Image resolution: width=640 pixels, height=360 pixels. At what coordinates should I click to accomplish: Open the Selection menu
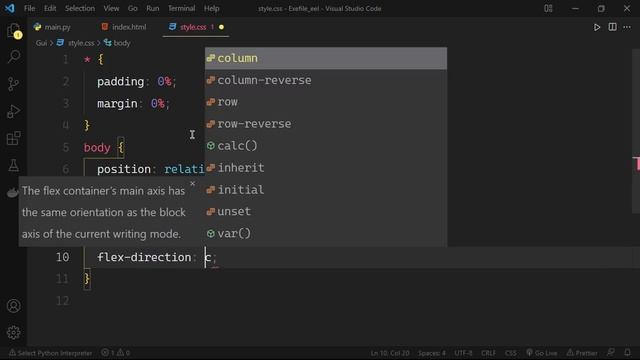(x=80, y=8)
